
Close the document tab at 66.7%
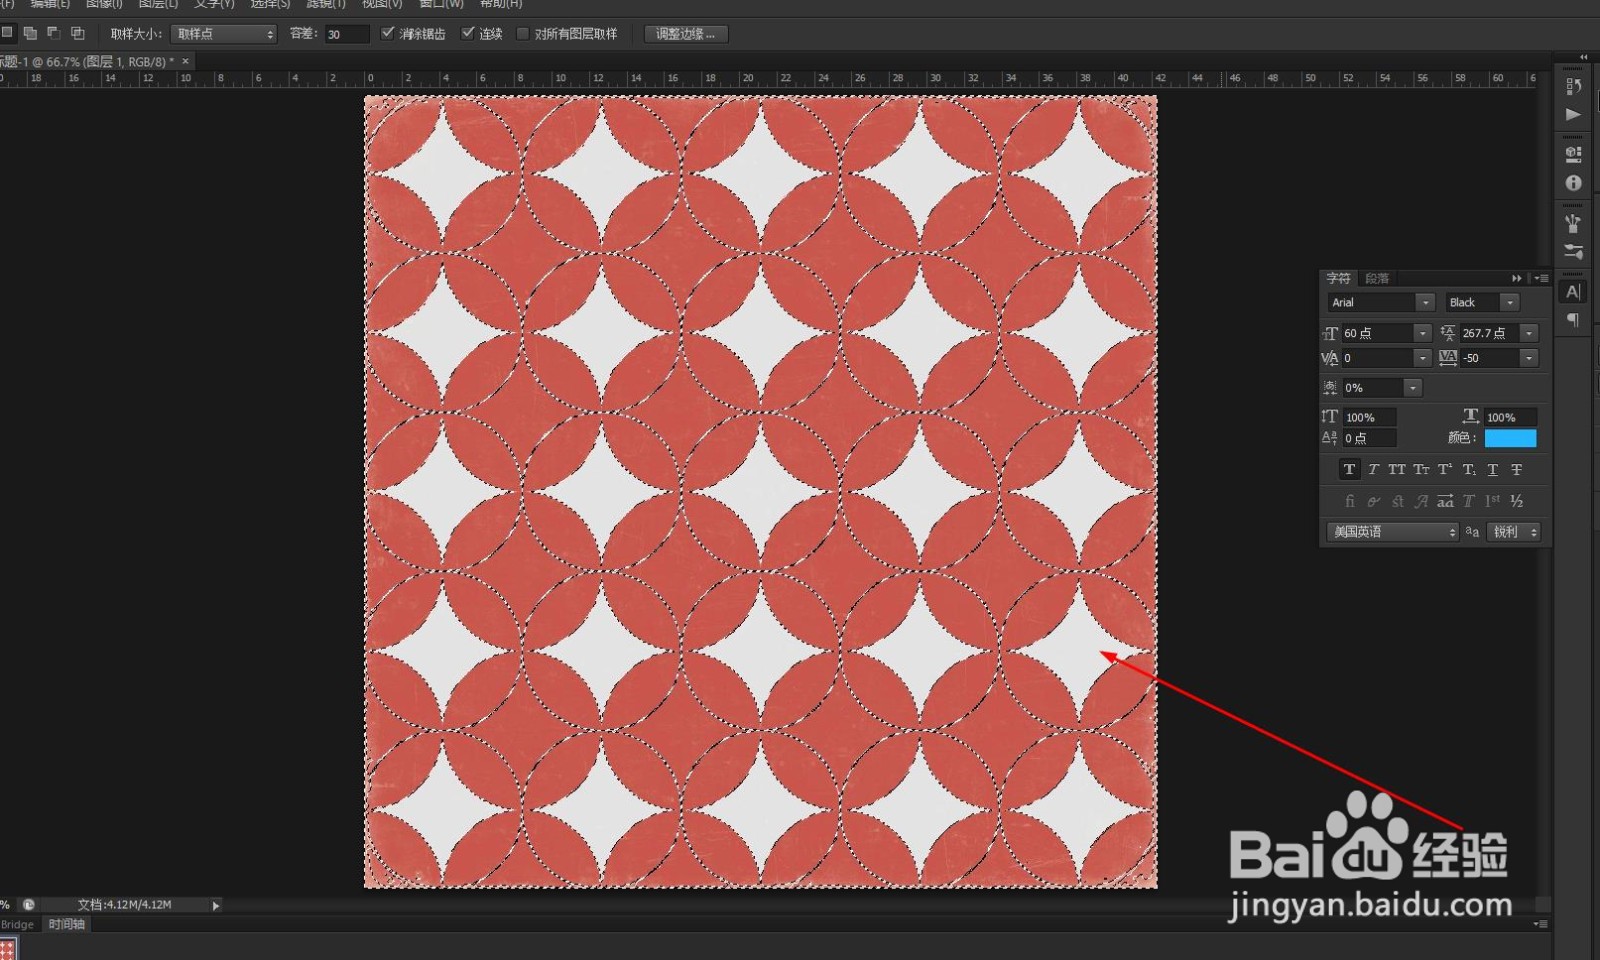coord(185,61)
